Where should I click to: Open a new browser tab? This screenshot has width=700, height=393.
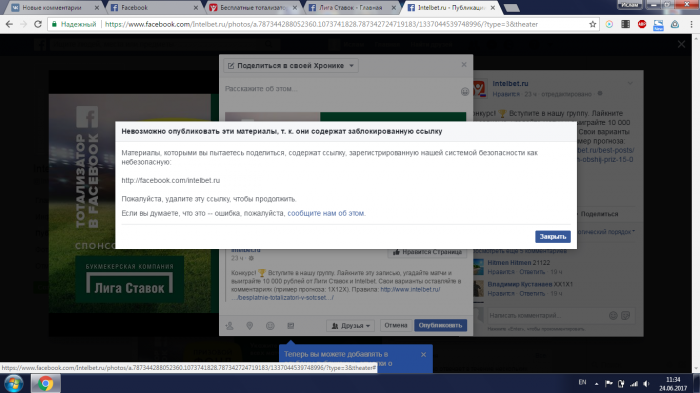coord(512,8)
